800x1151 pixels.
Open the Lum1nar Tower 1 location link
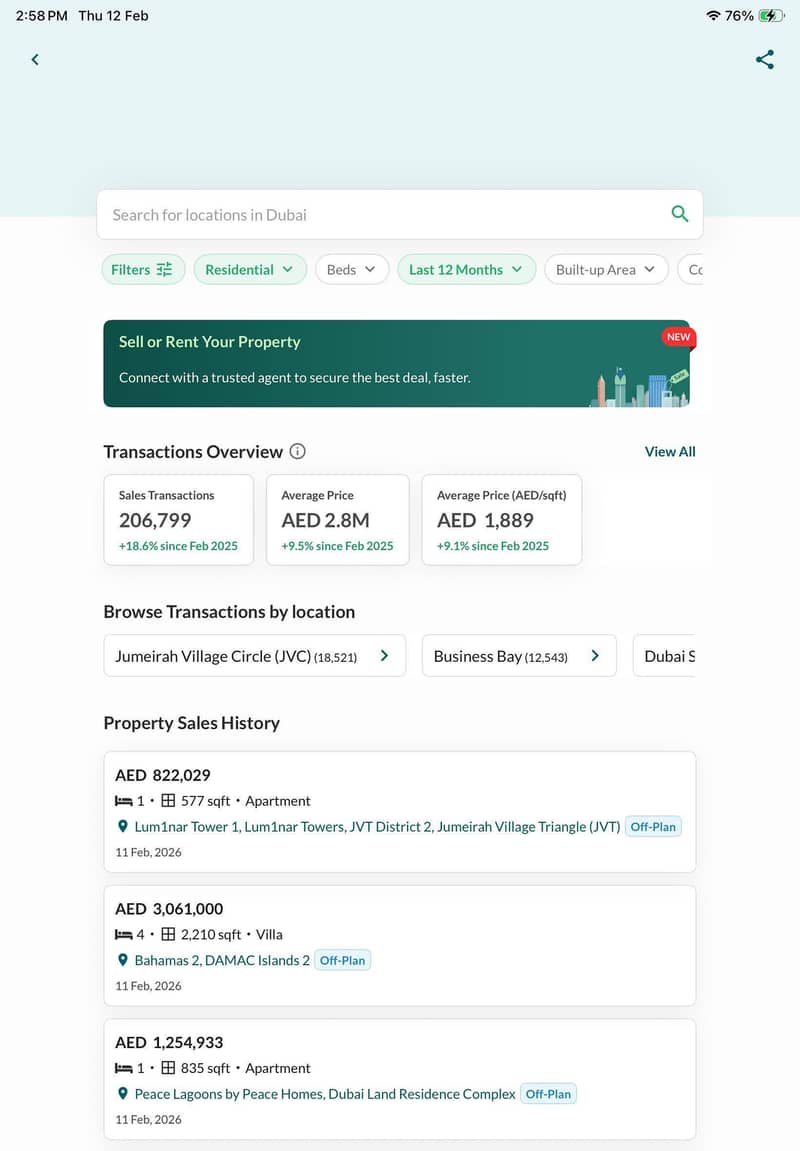click(x=377, y=827)
